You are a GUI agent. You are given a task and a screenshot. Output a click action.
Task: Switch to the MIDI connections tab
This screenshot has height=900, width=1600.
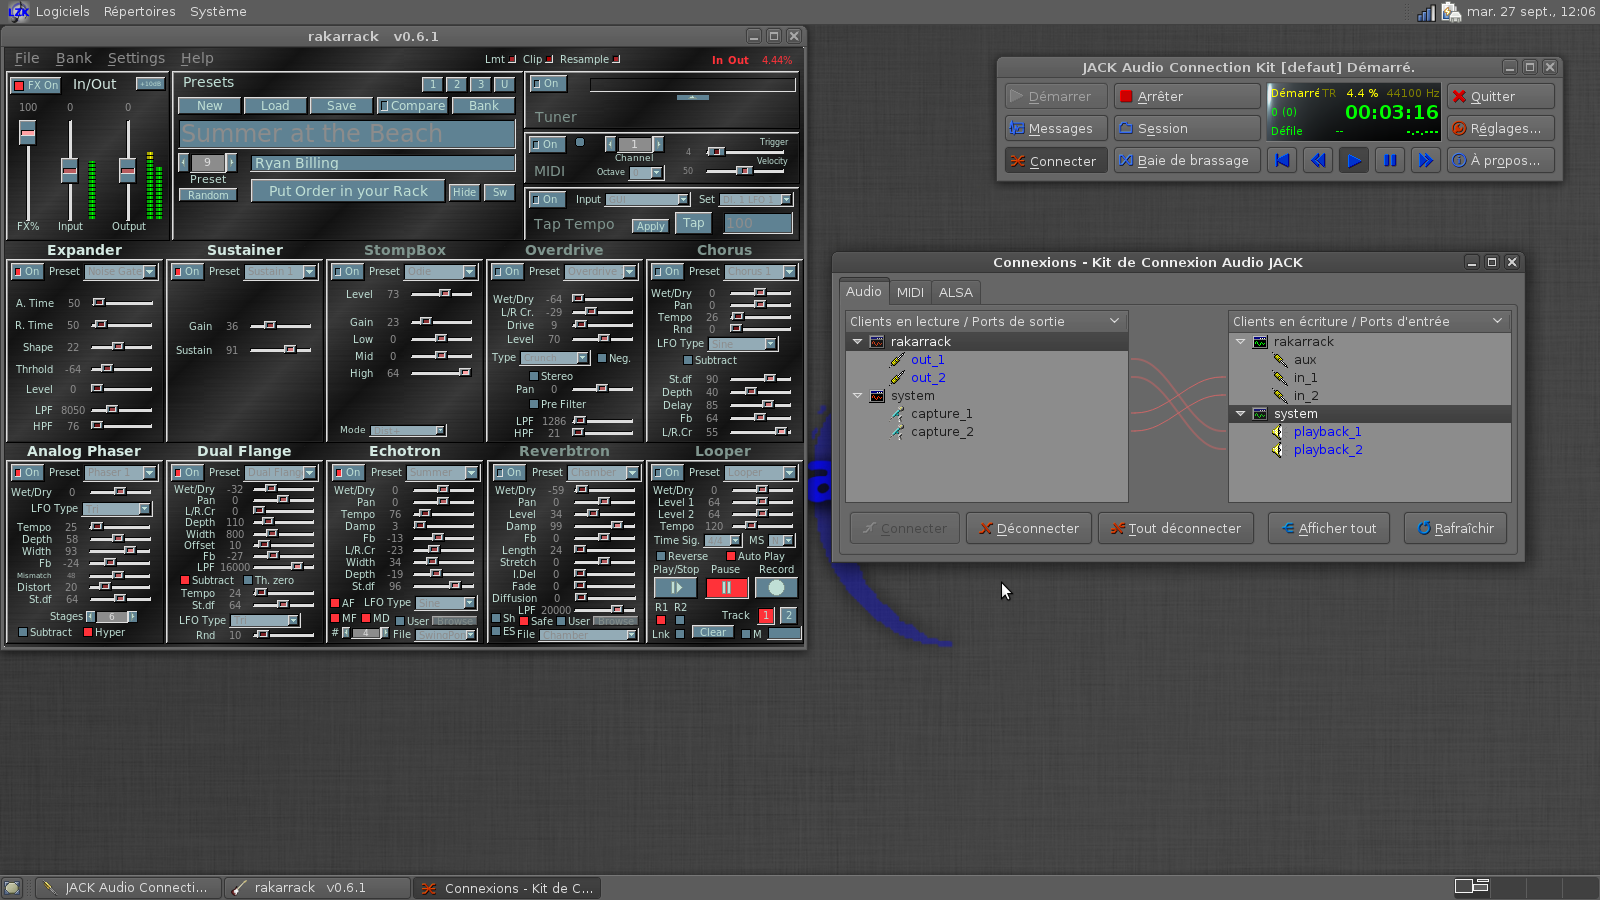pos(909,292)
